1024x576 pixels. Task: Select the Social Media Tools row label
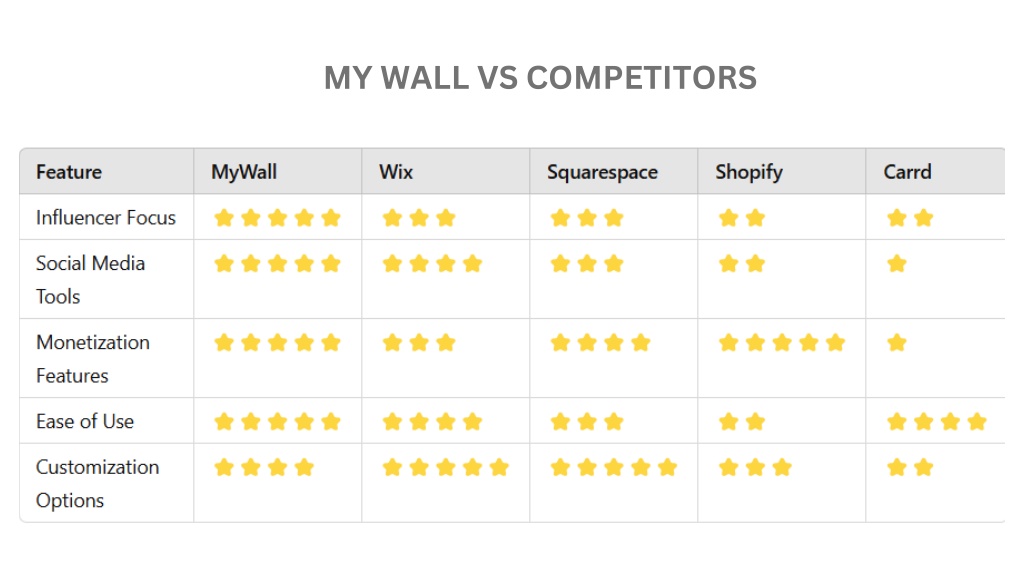click(x=90, y=280)
